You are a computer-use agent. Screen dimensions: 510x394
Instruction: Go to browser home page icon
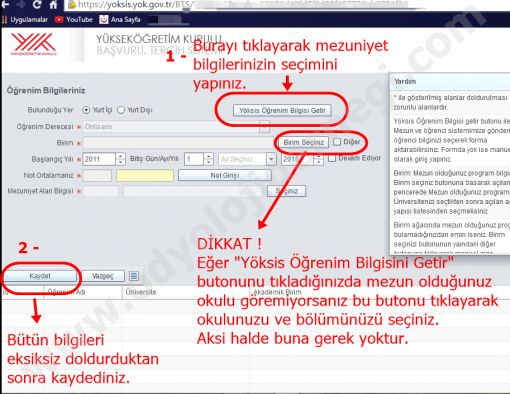[x=53, y=5]
